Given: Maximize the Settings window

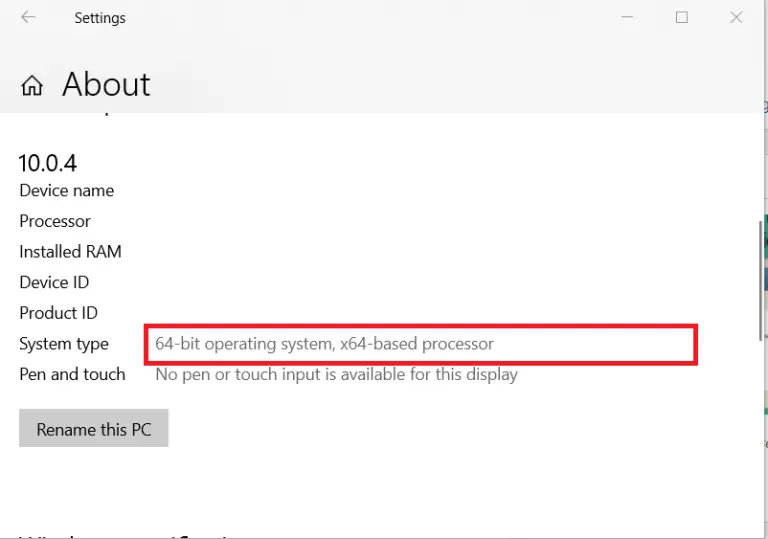Looking at the screenshot, I should [682, 18].
